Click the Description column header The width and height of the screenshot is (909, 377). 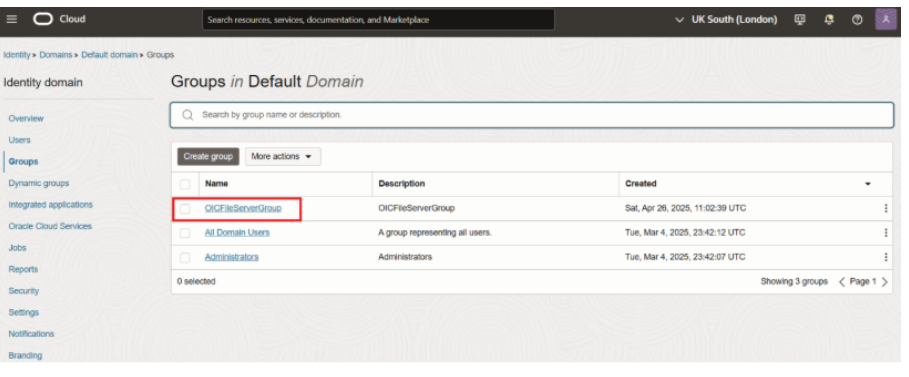tap(402, 184)
